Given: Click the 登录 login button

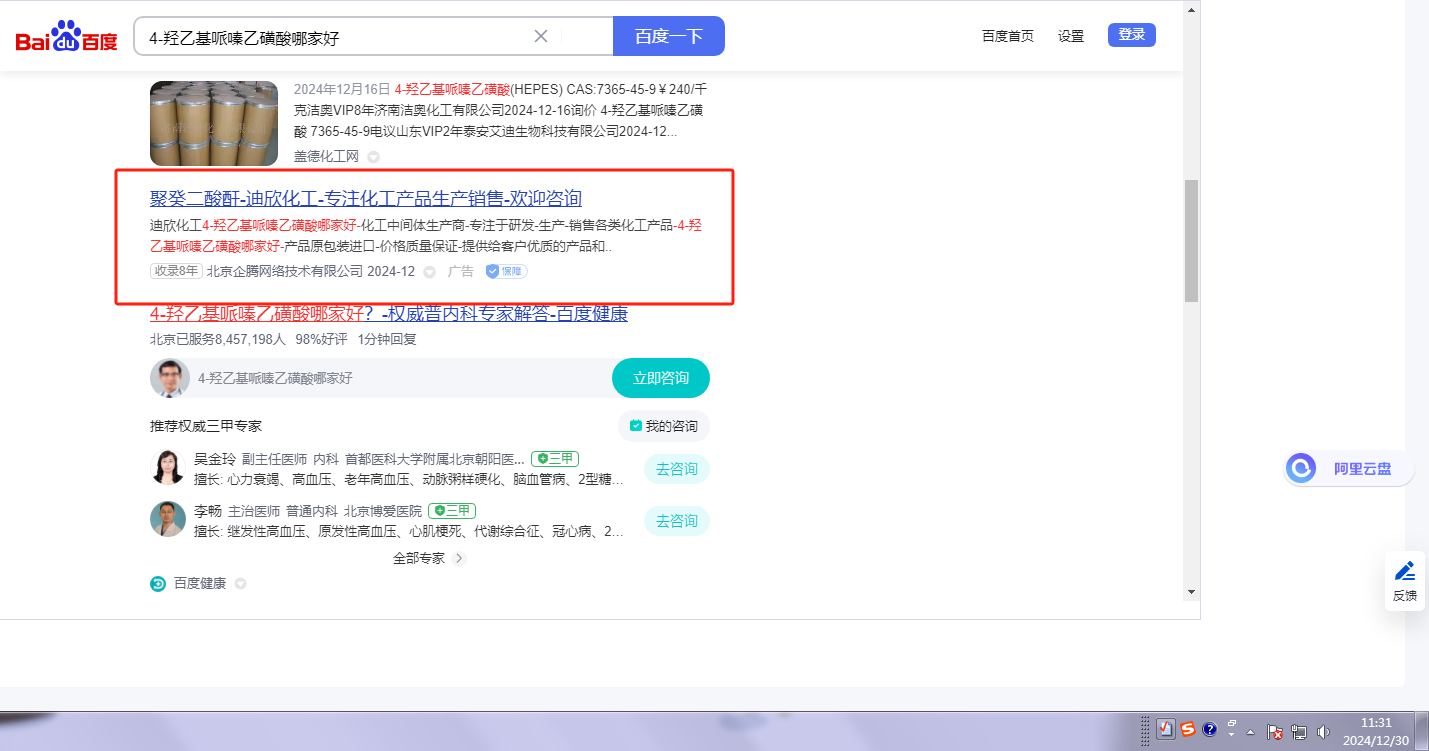Looking at the screenshot, I should 1131,35.
